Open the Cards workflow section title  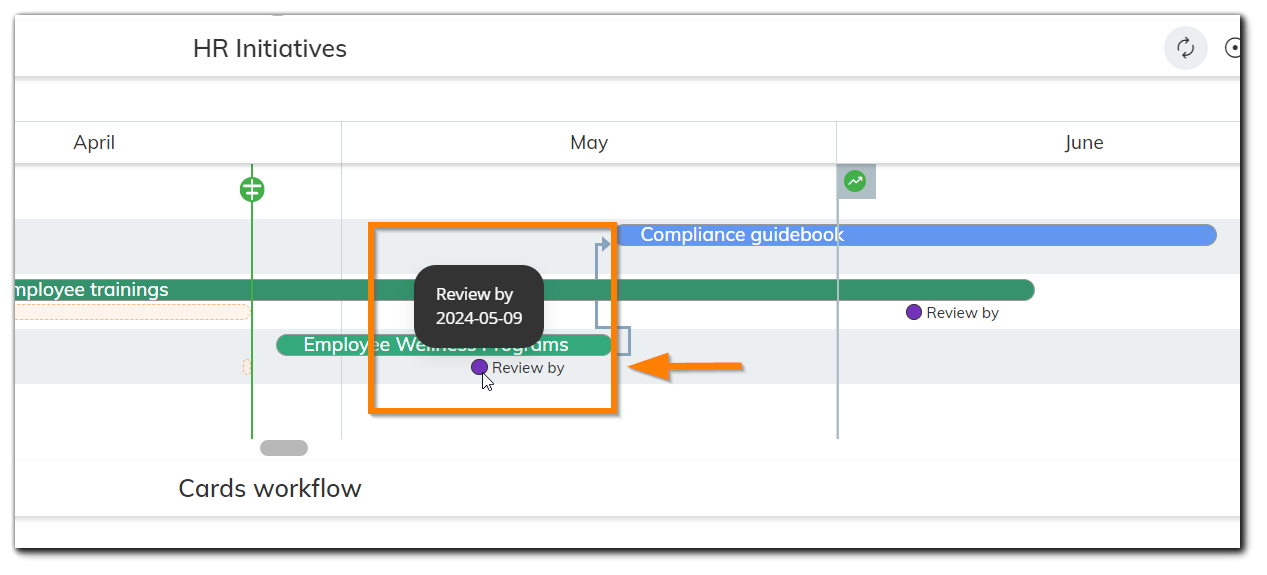(x=270, y=488)
